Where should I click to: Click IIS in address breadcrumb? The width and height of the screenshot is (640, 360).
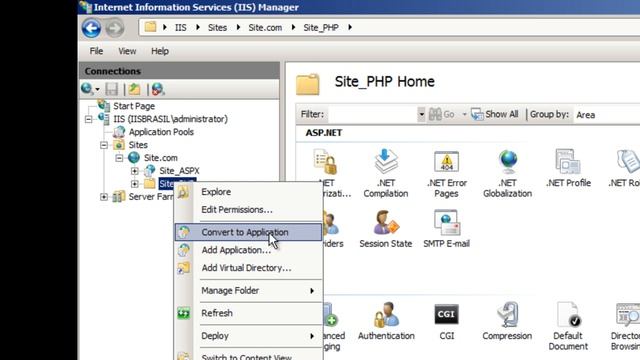coord(180,27)
